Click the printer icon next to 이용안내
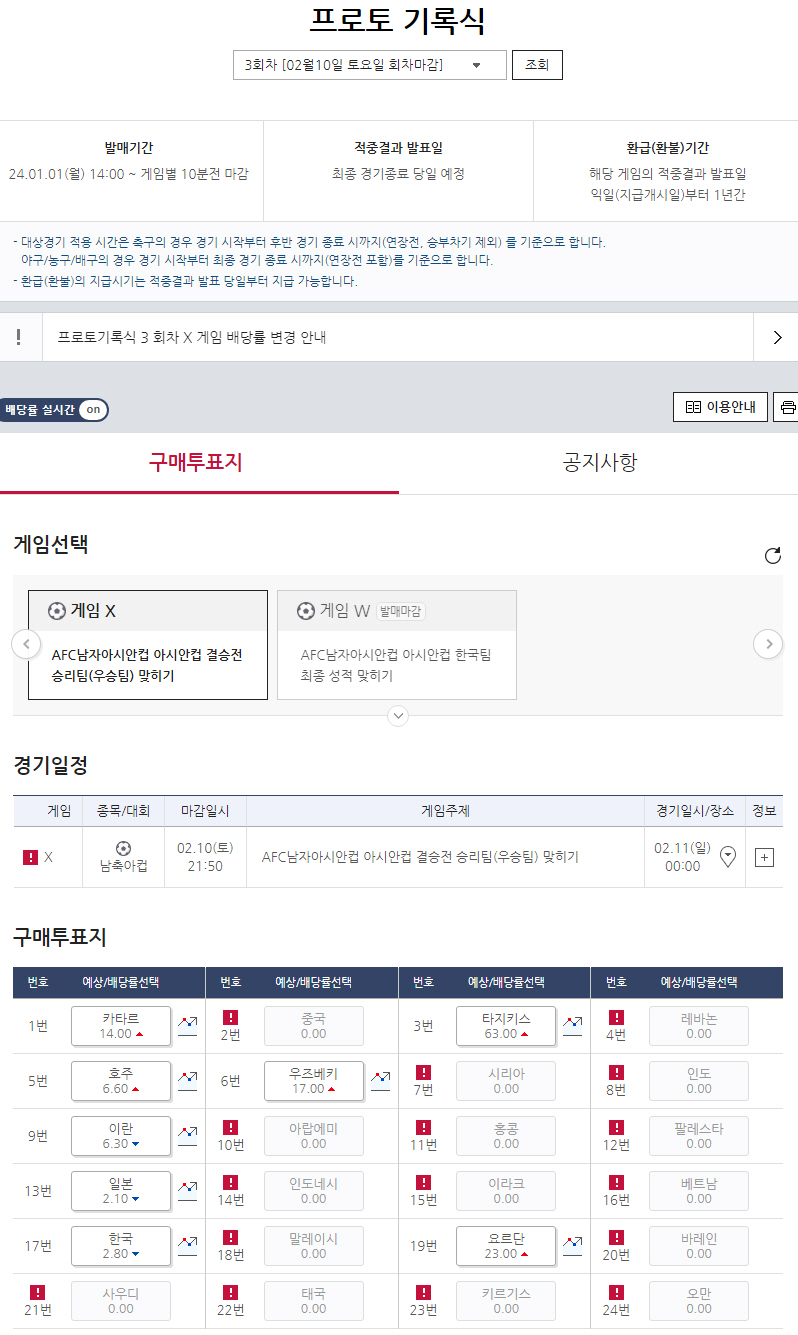This screenshot has width=798, height=1335. coord(787,407)
